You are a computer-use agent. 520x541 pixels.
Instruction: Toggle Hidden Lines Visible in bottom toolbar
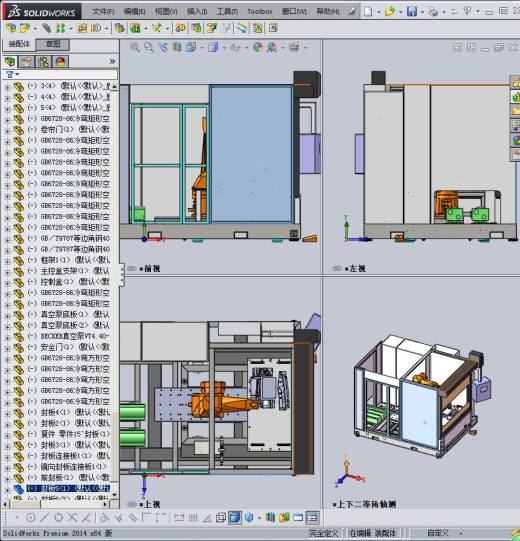click(x=221, y=518)
